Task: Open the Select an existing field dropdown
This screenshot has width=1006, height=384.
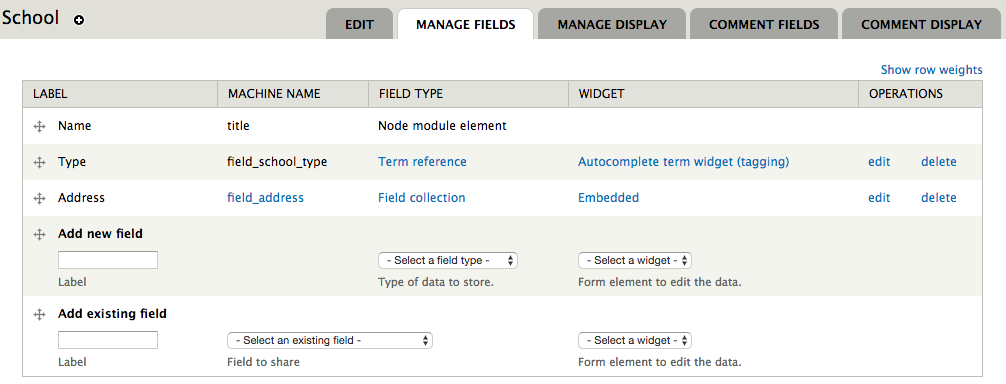Action: pos(330,340)
